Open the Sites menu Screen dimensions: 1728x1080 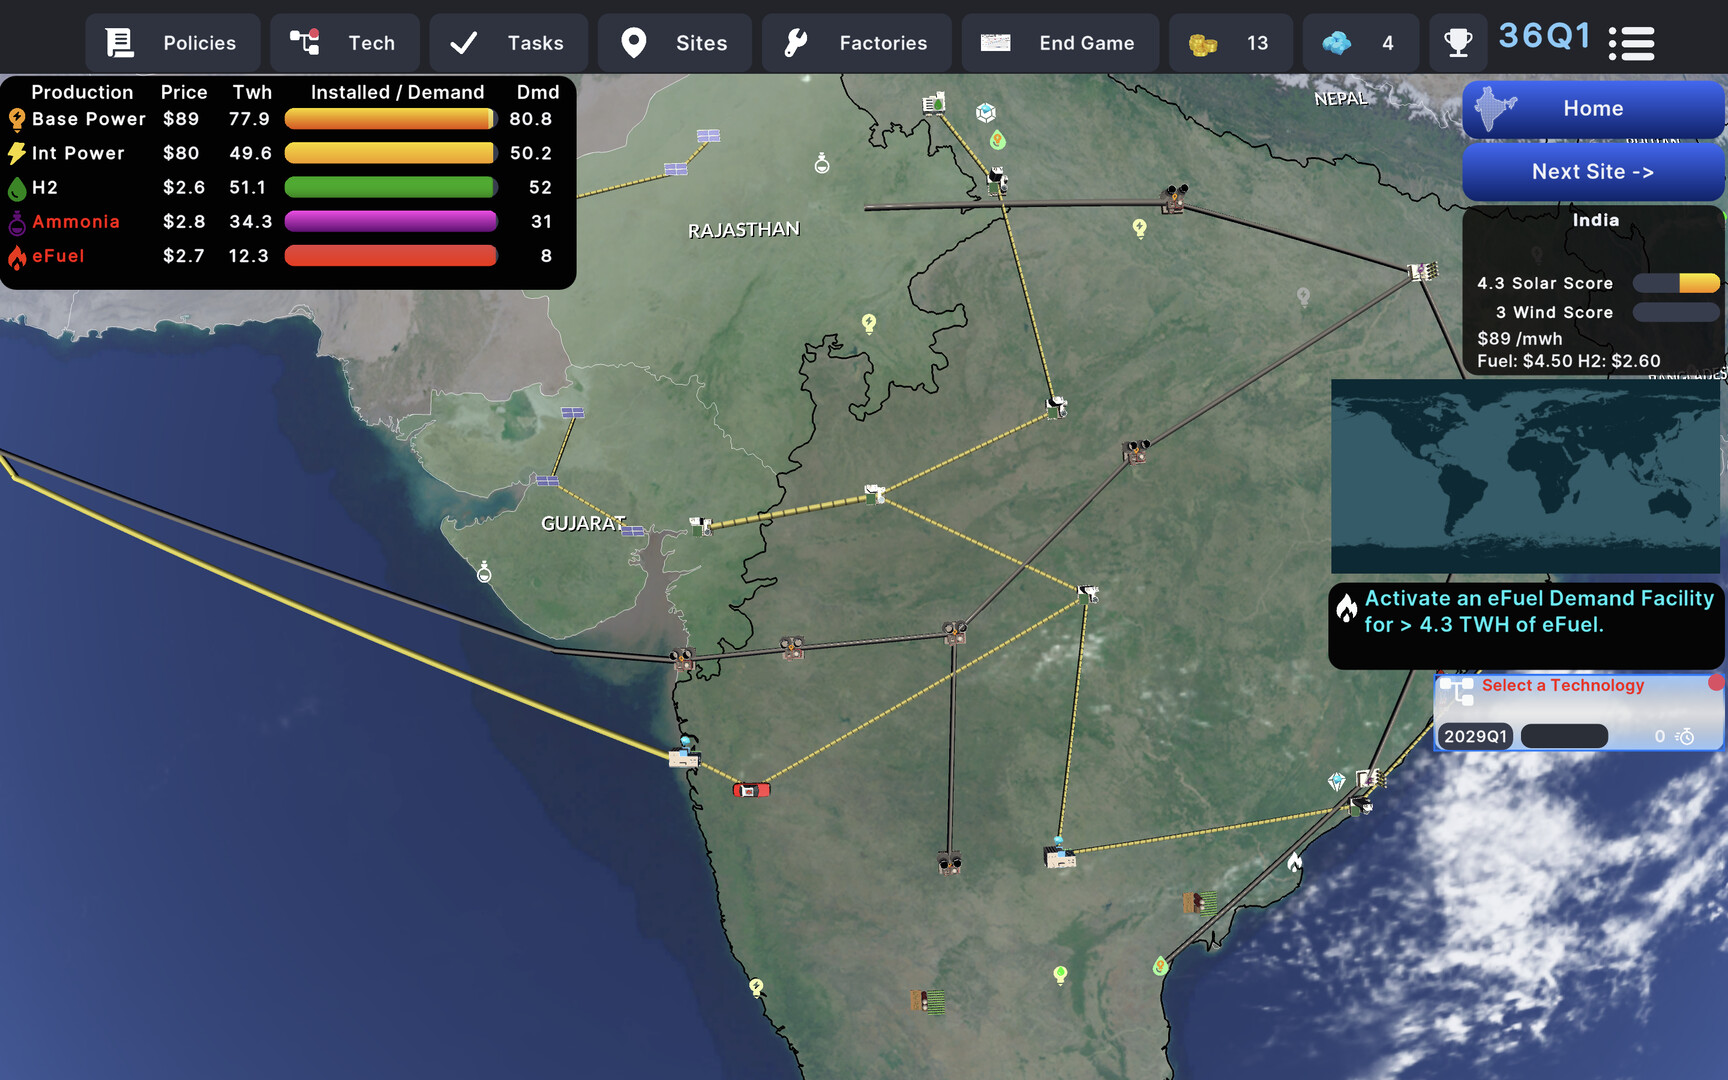point(674,43)
